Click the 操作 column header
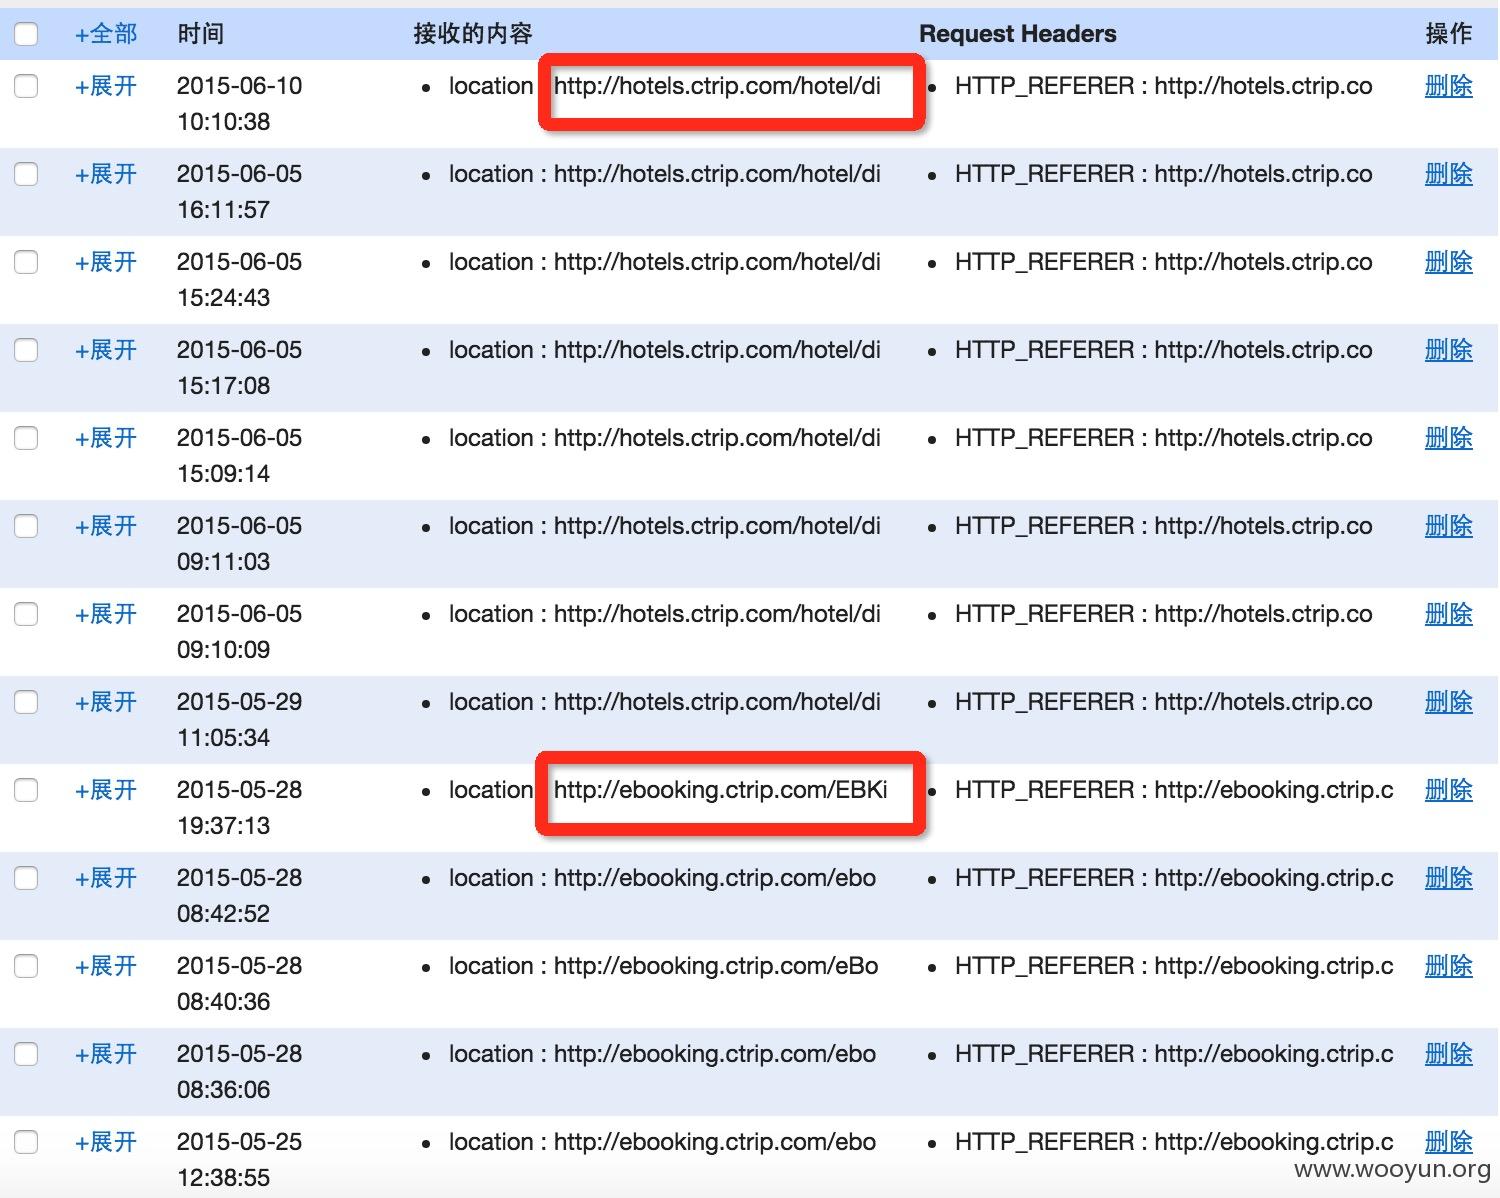 point(1449,34)
